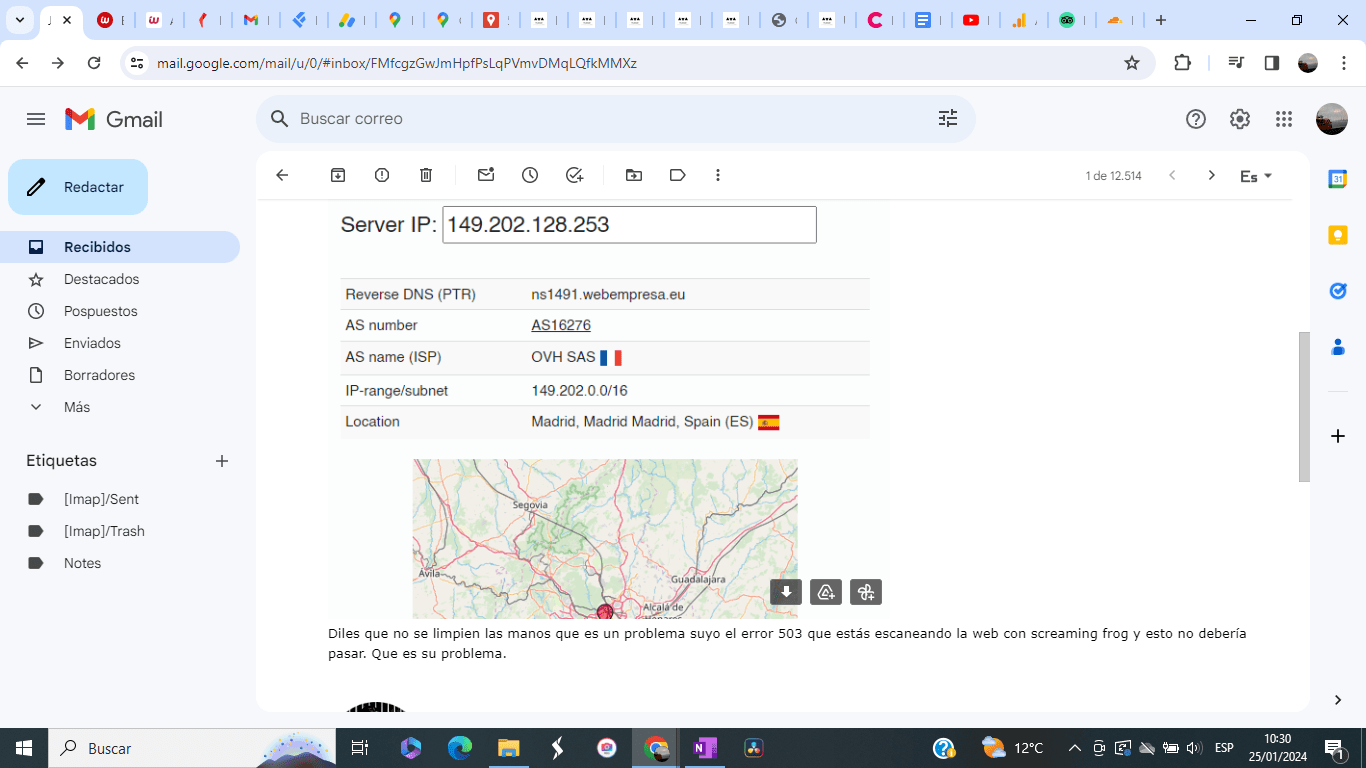Get add-ons with plus icon in side panel
Screen dimensions: 1366x768
pyautogui.click(x=1338, y=436)
